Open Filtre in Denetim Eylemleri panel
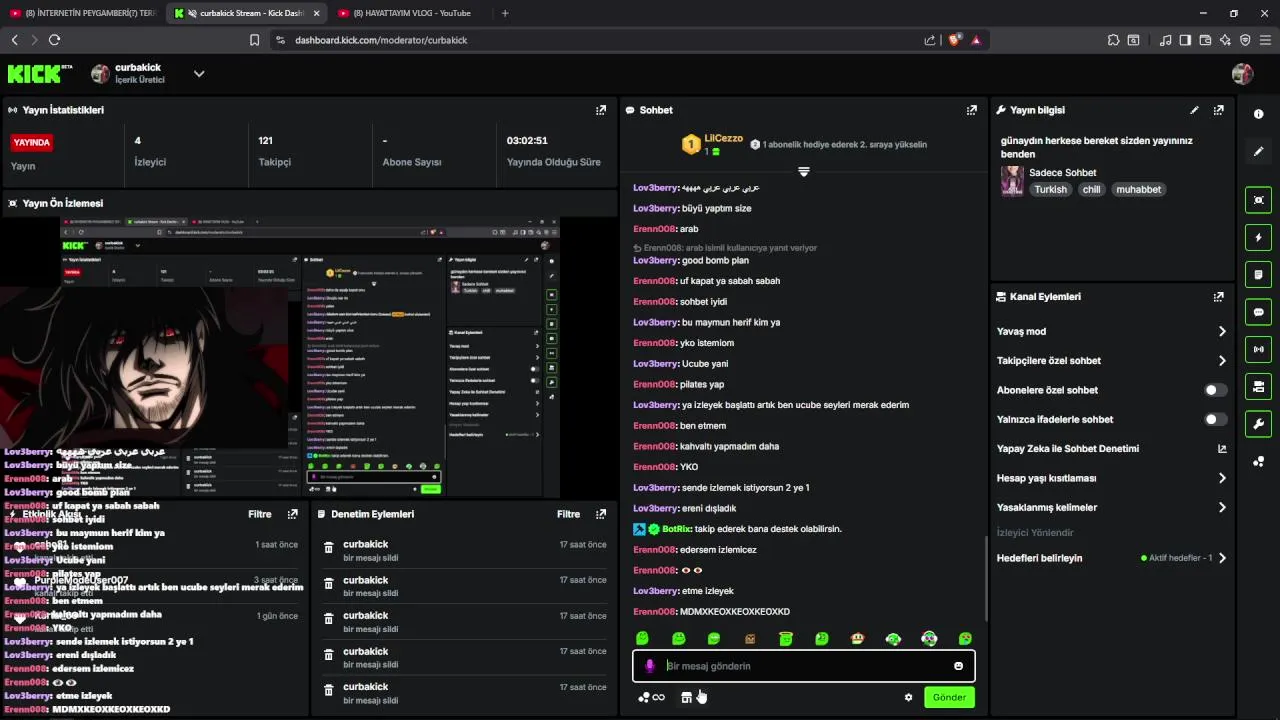1280x720 pixels. click(x=568, y=514)
